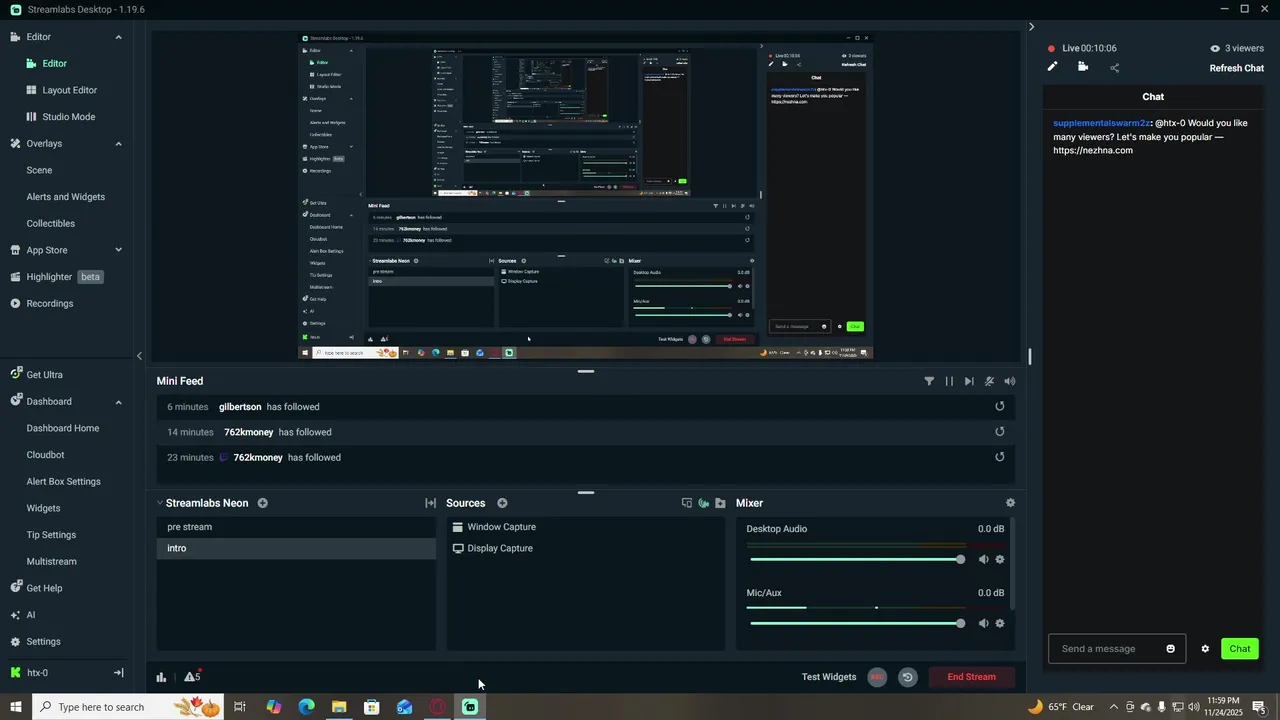
Task: Open Microsoft Edge from the taskbar
Action: [x=307, y=707]
